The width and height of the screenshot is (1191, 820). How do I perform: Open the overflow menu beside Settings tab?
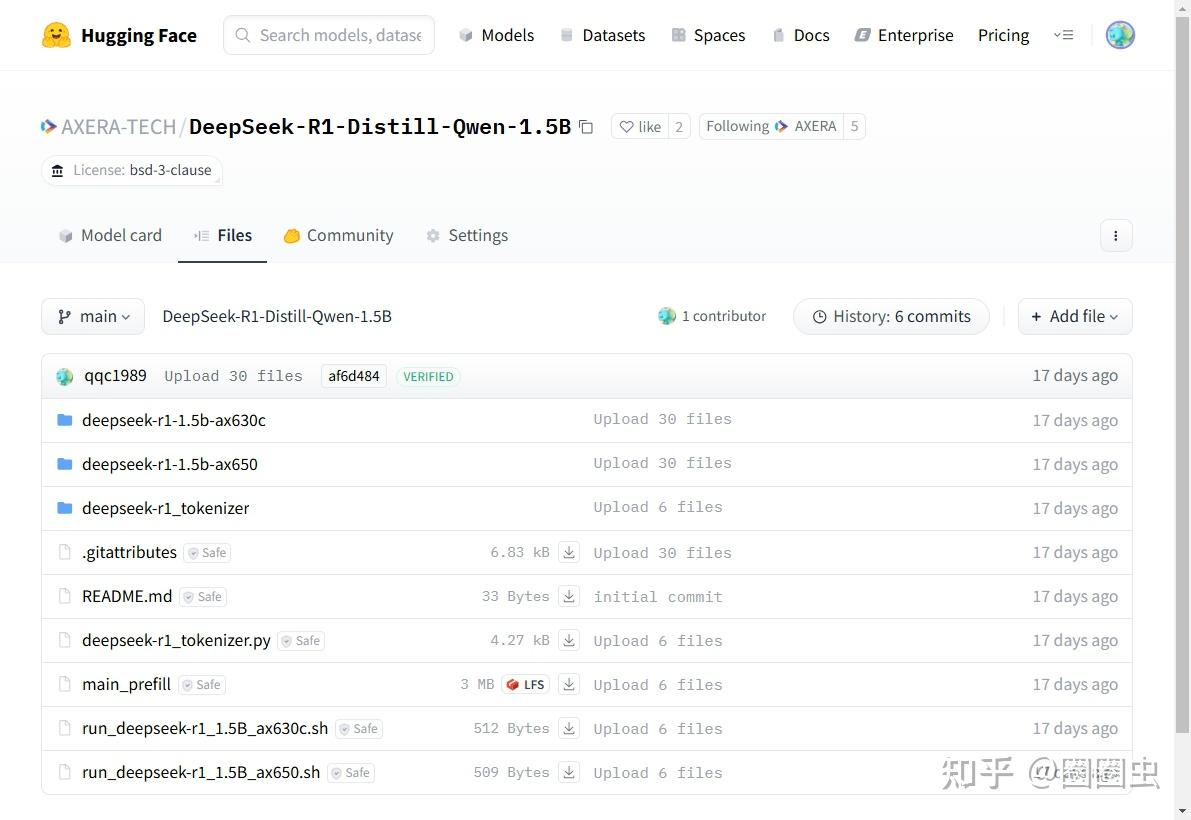1116,235
